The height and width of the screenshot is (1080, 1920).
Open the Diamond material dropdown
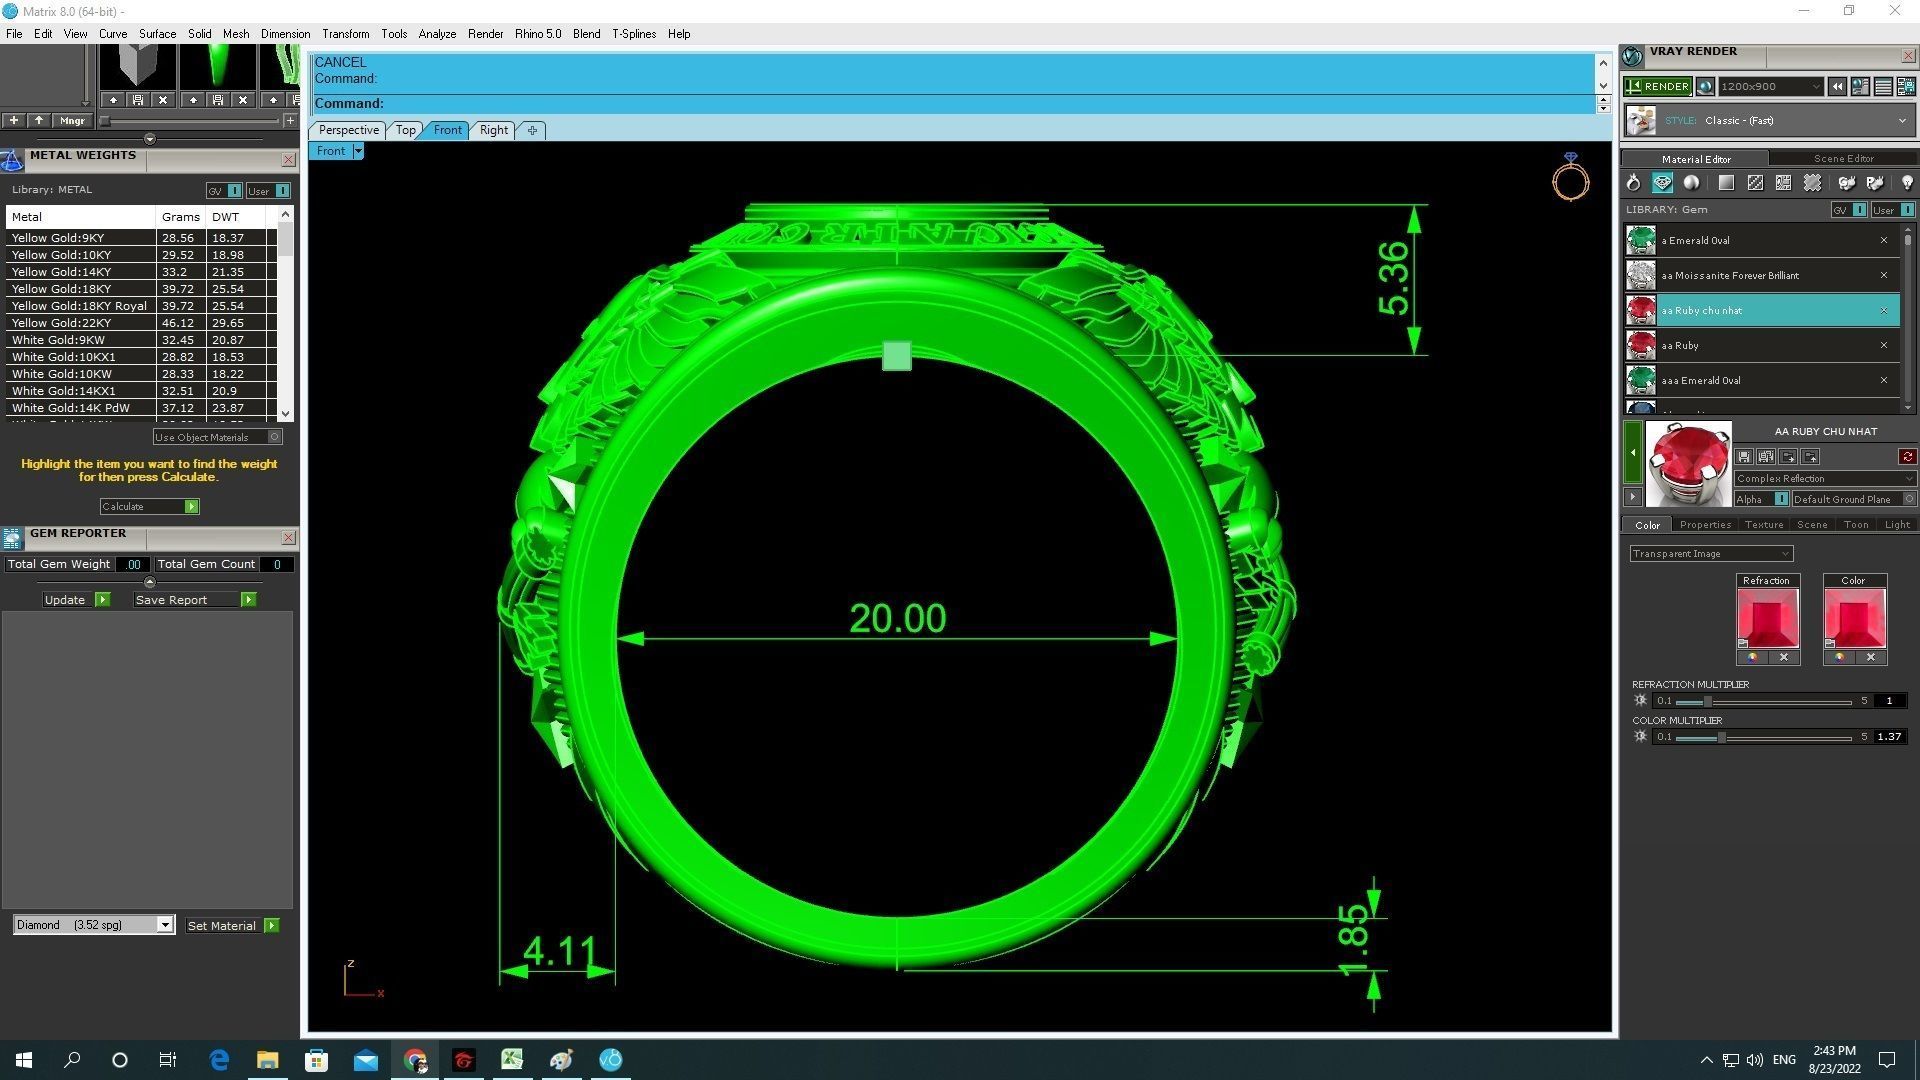[165, 926]
